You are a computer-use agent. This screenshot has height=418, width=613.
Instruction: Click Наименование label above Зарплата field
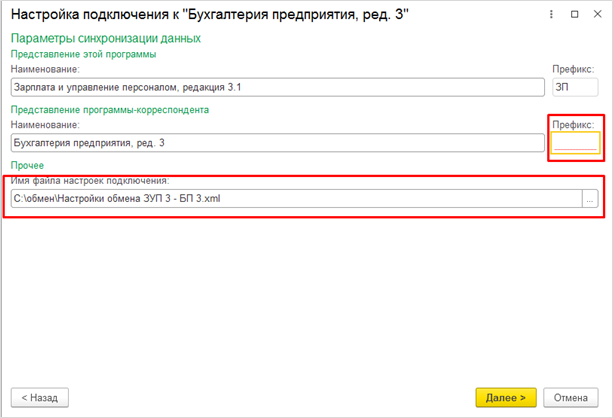(x=45, y=70)
